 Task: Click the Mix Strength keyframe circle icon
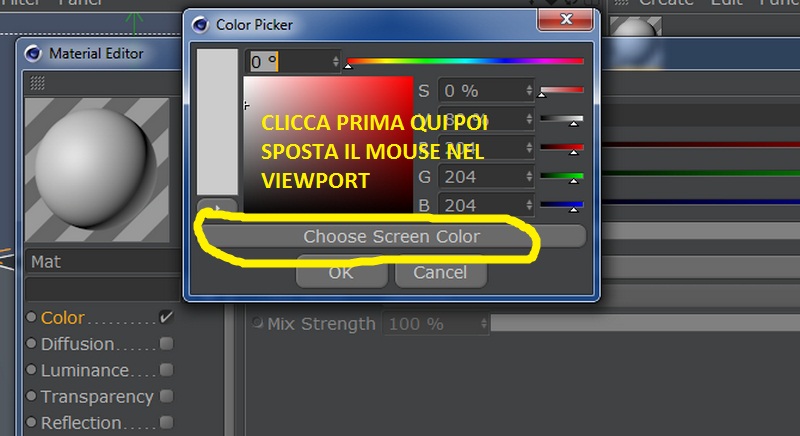tap(257, 322)
